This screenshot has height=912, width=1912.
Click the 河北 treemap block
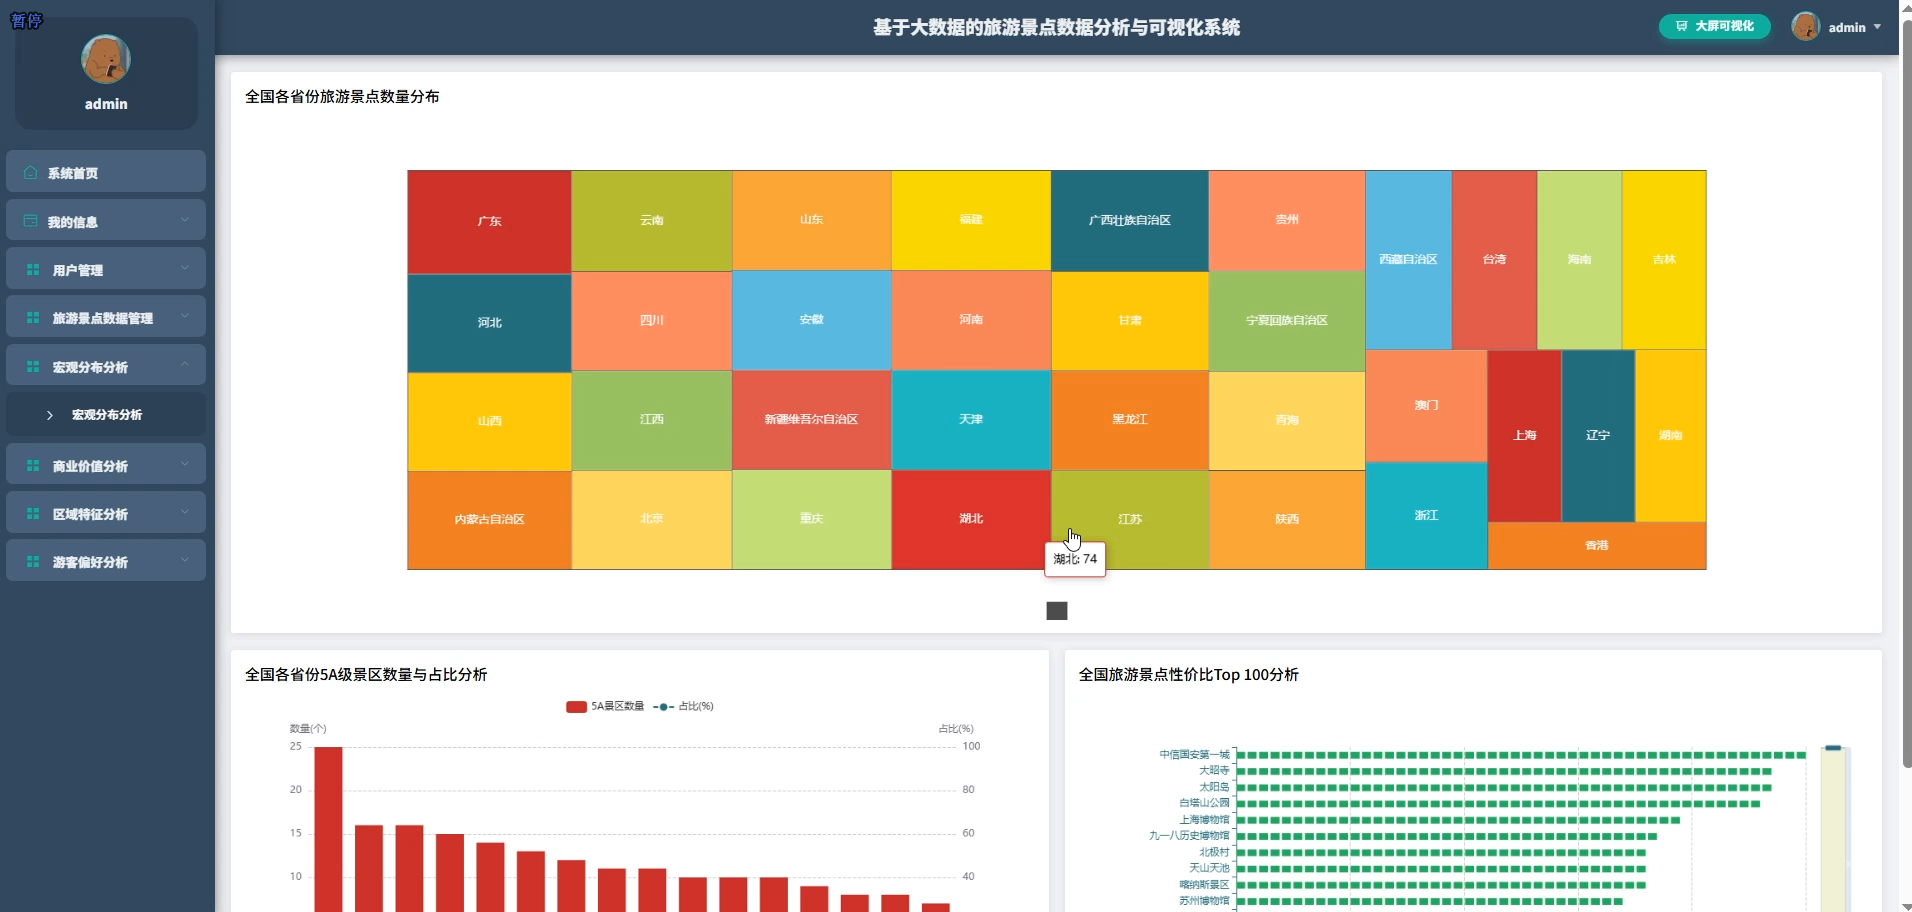pos(489,323)
